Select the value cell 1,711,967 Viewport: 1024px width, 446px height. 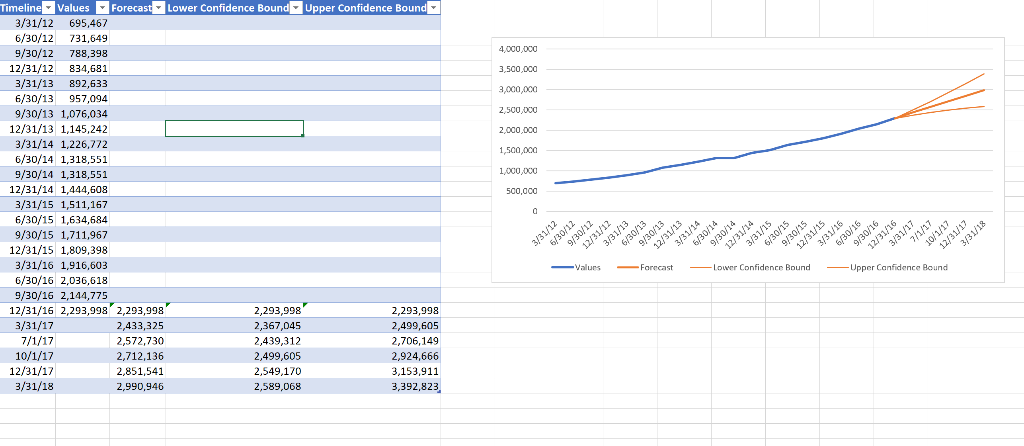click(x=83, y=234)
